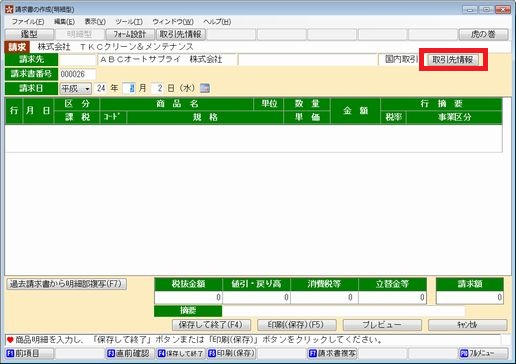Open the ファイル(F) menu

[x=28, y=22]
